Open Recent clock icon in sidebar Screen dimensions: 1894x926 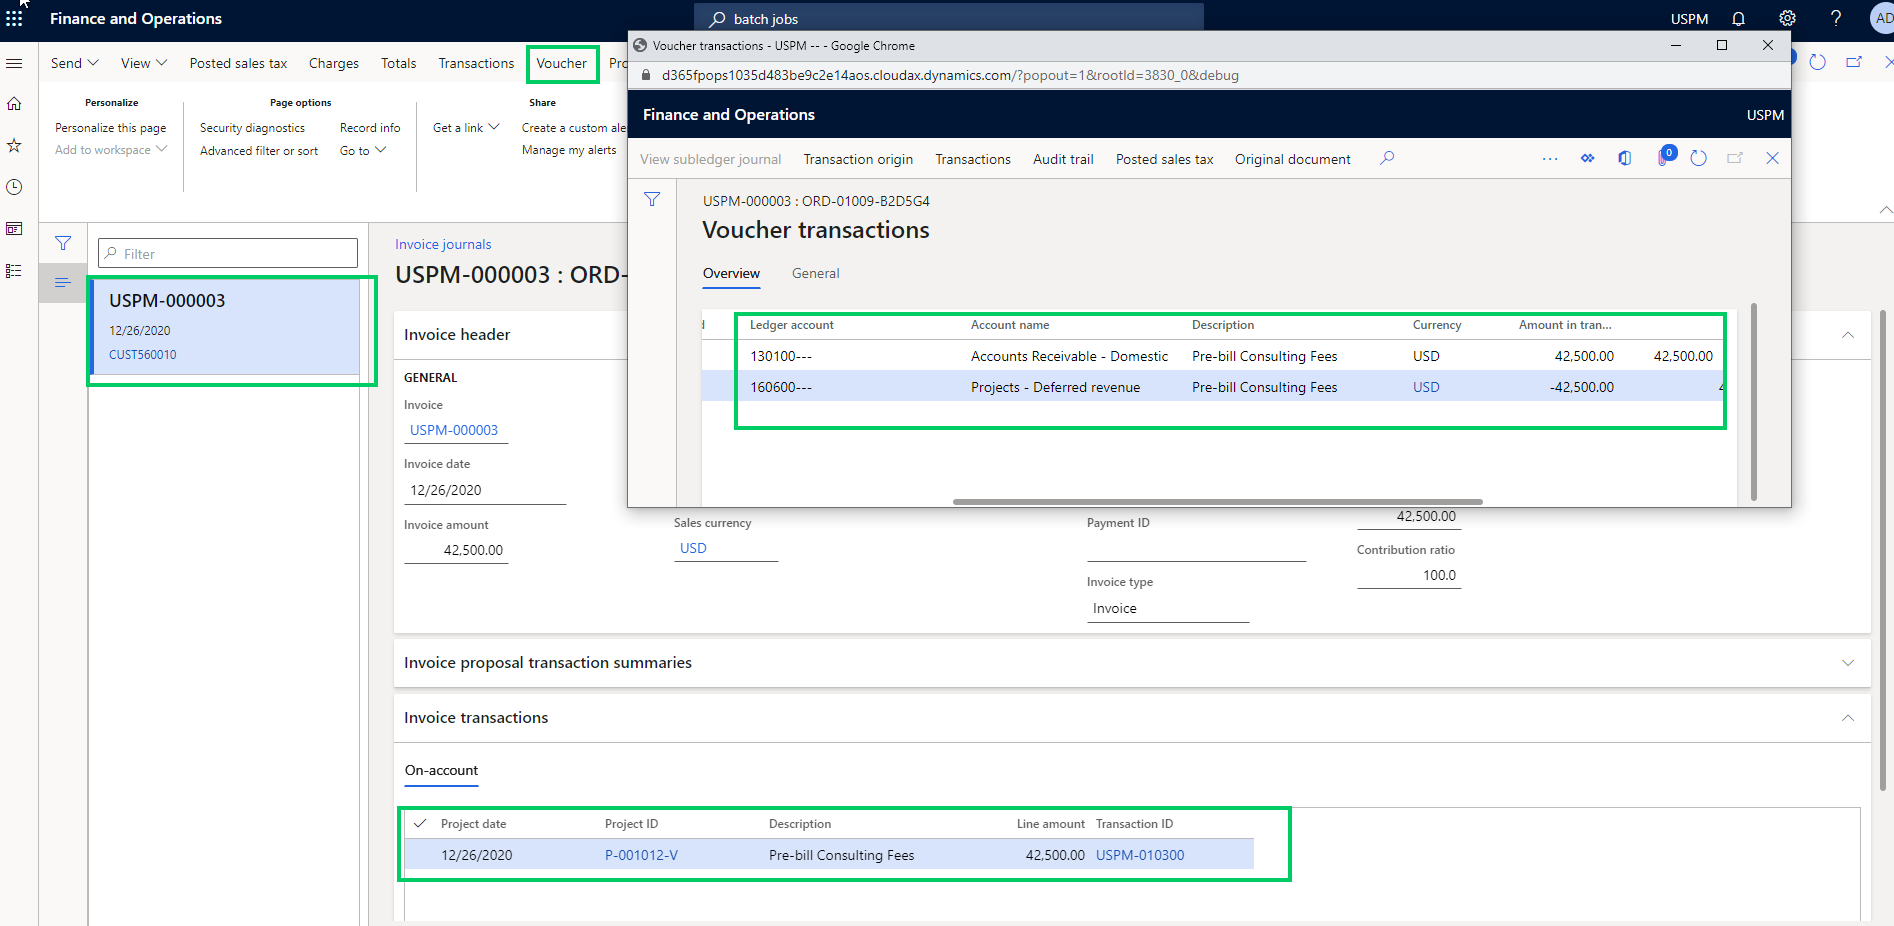(x=14, y=187)
